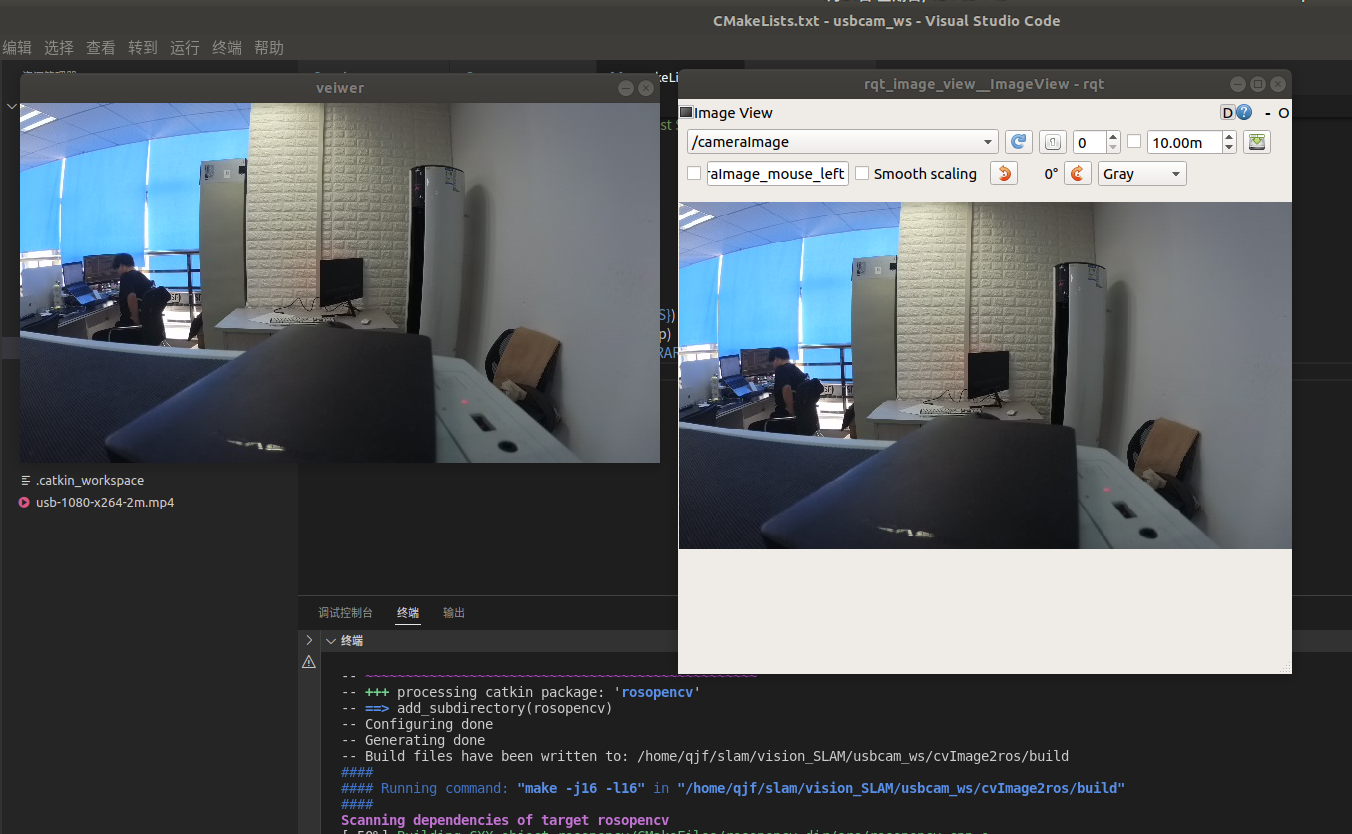1352x834 pixels.
Task: Close the veiwer window
Action: (646, 88)
